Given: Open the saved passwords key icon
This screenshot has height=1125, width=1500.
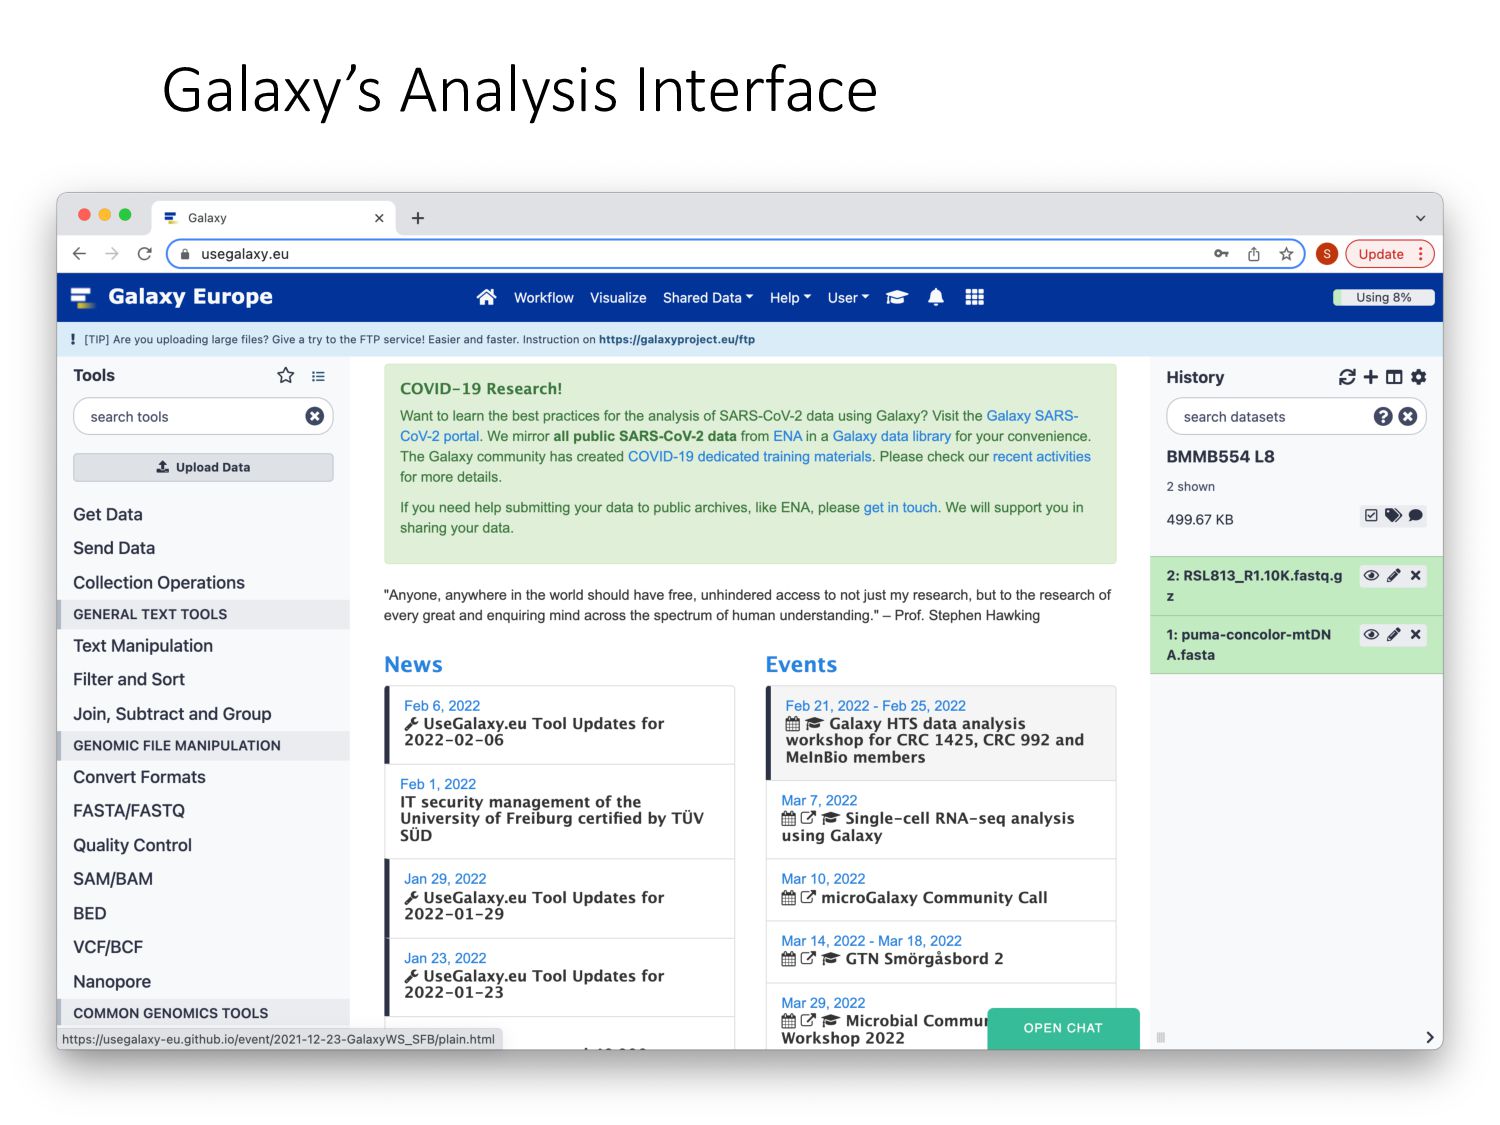Looking at the screenshot, I should 1221,254.
